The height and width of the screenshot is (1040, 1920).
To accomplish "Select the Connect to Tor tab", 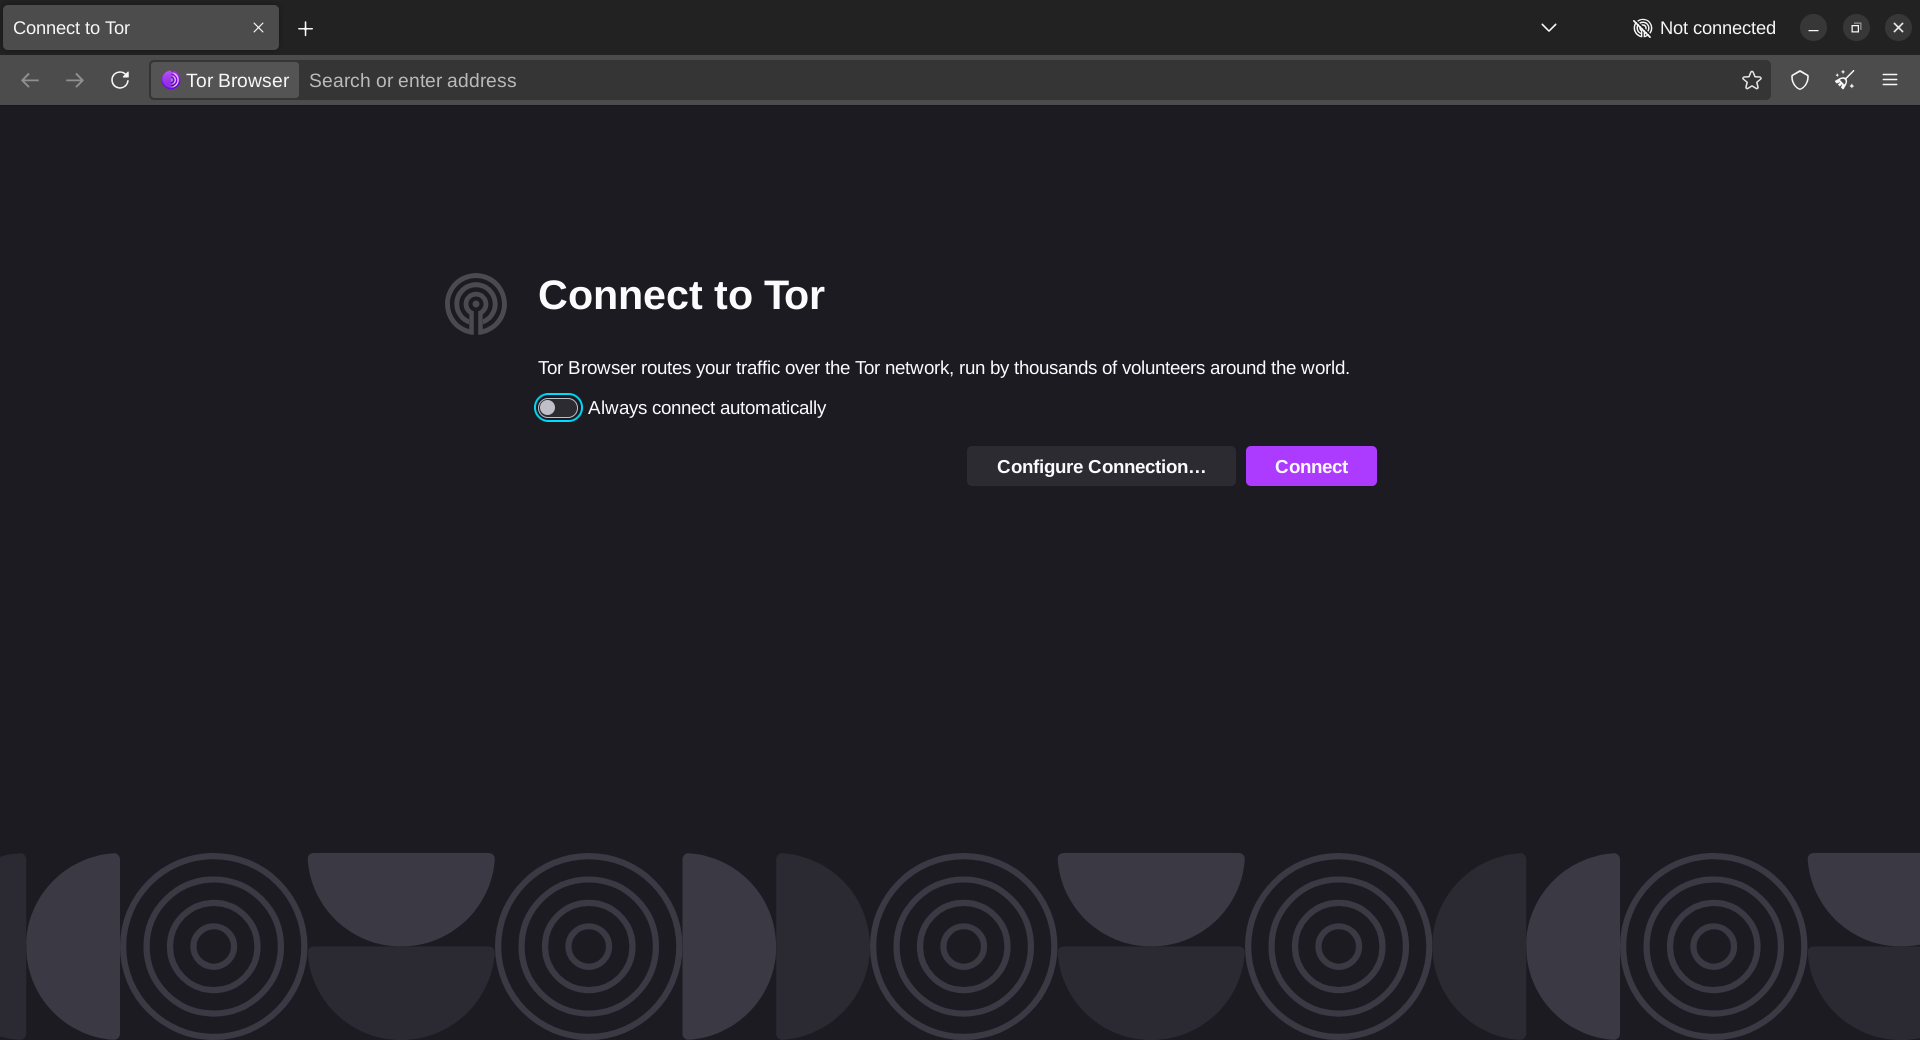I will pos(140,28).
